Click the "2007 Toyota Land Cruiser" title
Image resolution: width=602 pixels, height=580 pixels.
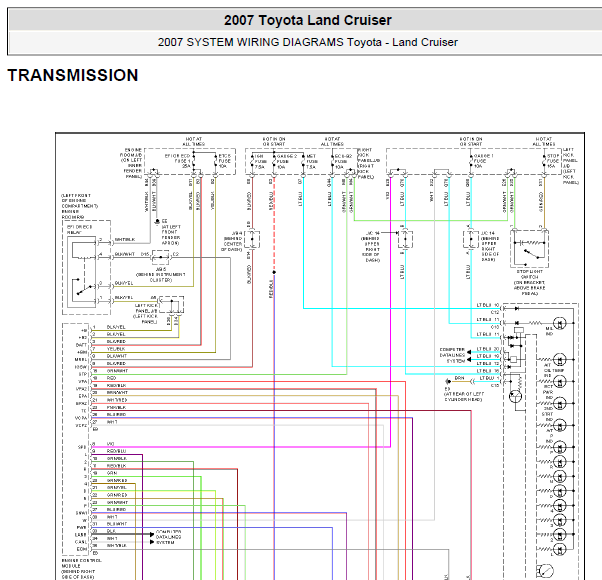(308, 20)
